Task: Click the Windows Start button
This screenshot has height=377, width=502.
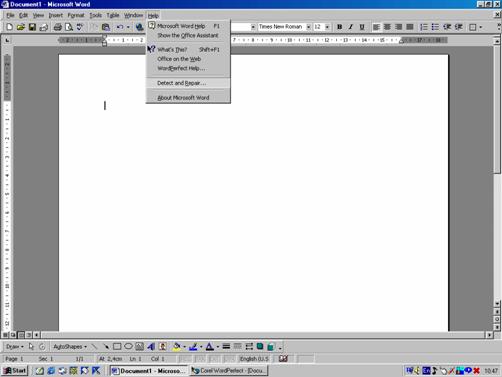Action: point(15,371)
